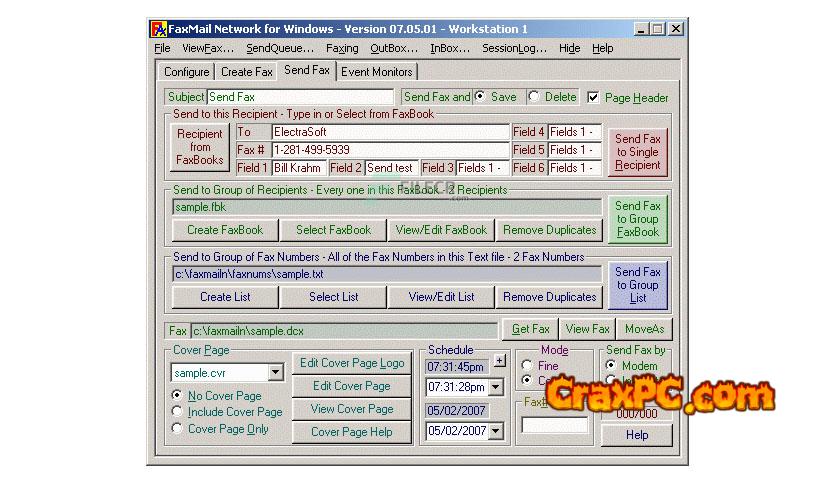The height and width of the screenshot is (484, 836).
Task: Click Send Fax to Single Recipient
Action: coord(638,152)
